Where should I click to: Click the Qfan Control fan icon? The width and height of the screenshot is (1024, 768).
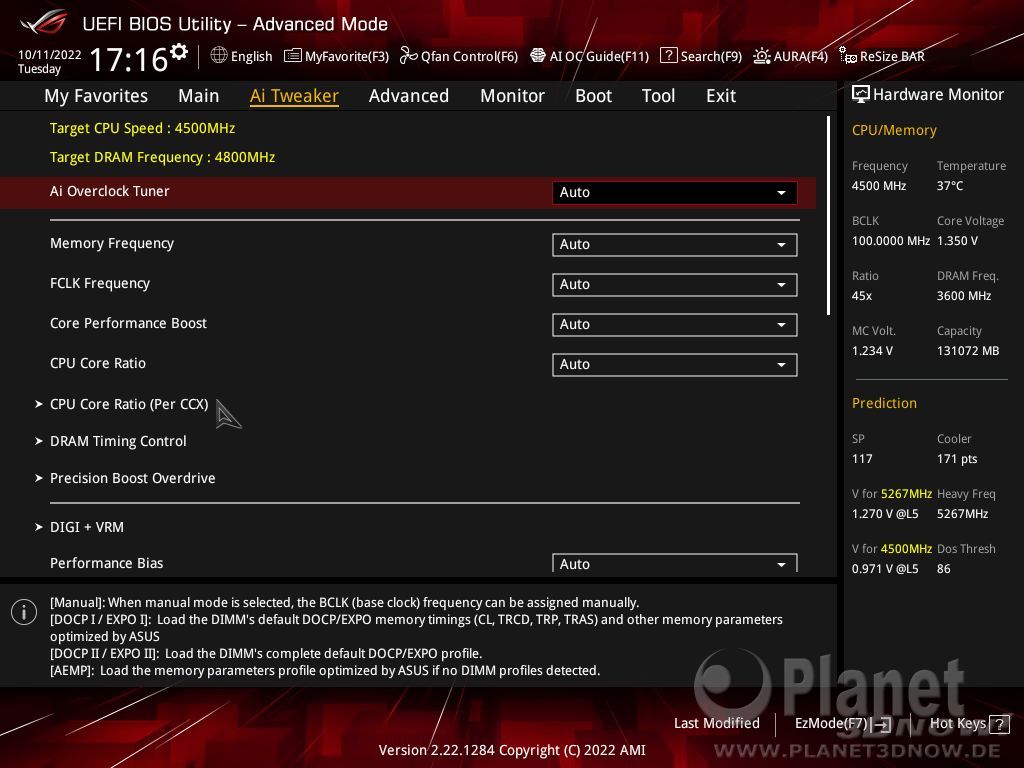[408, 56]
